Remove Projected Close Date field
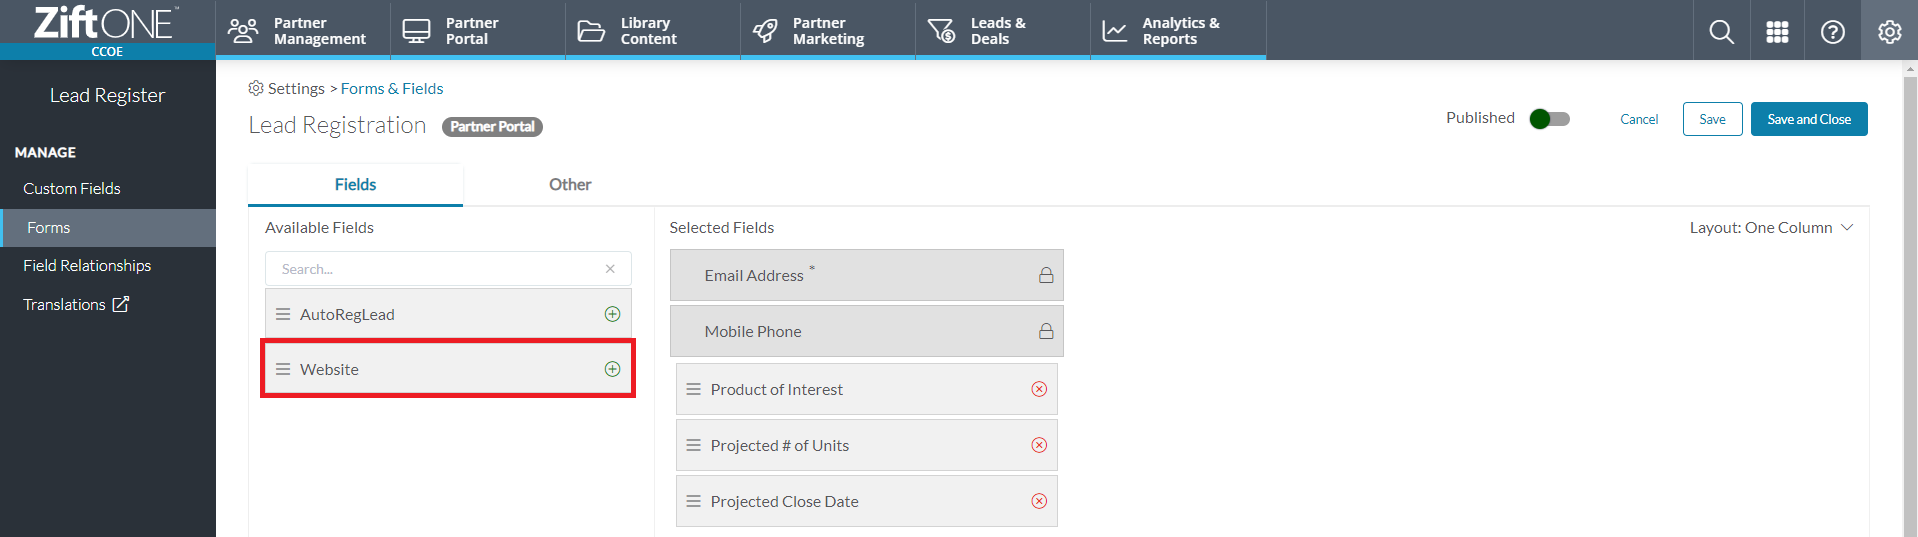Viewport: 1918px width, 537px height. 1039,501
